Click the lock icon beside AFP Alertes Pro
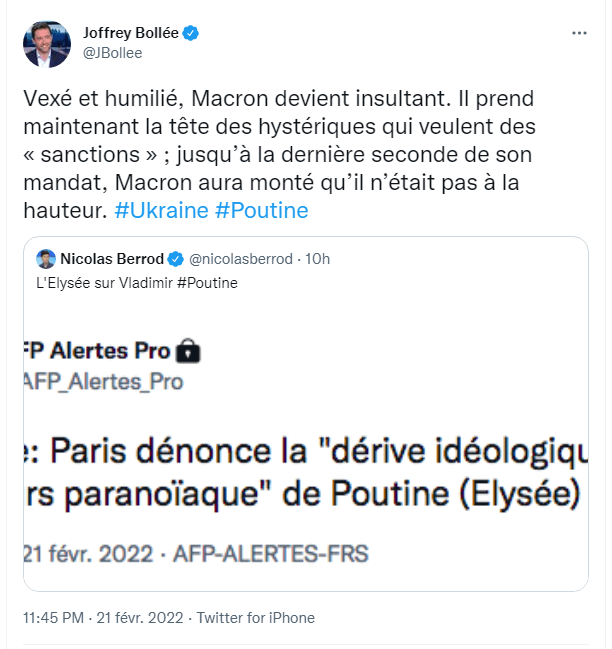 pos(188,351)
